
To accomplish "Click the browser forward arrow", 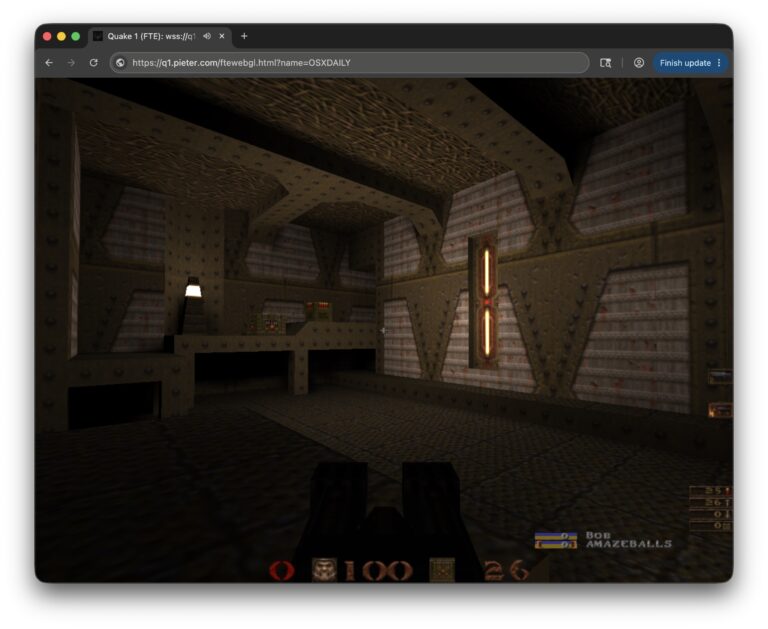I will [71, 63].
